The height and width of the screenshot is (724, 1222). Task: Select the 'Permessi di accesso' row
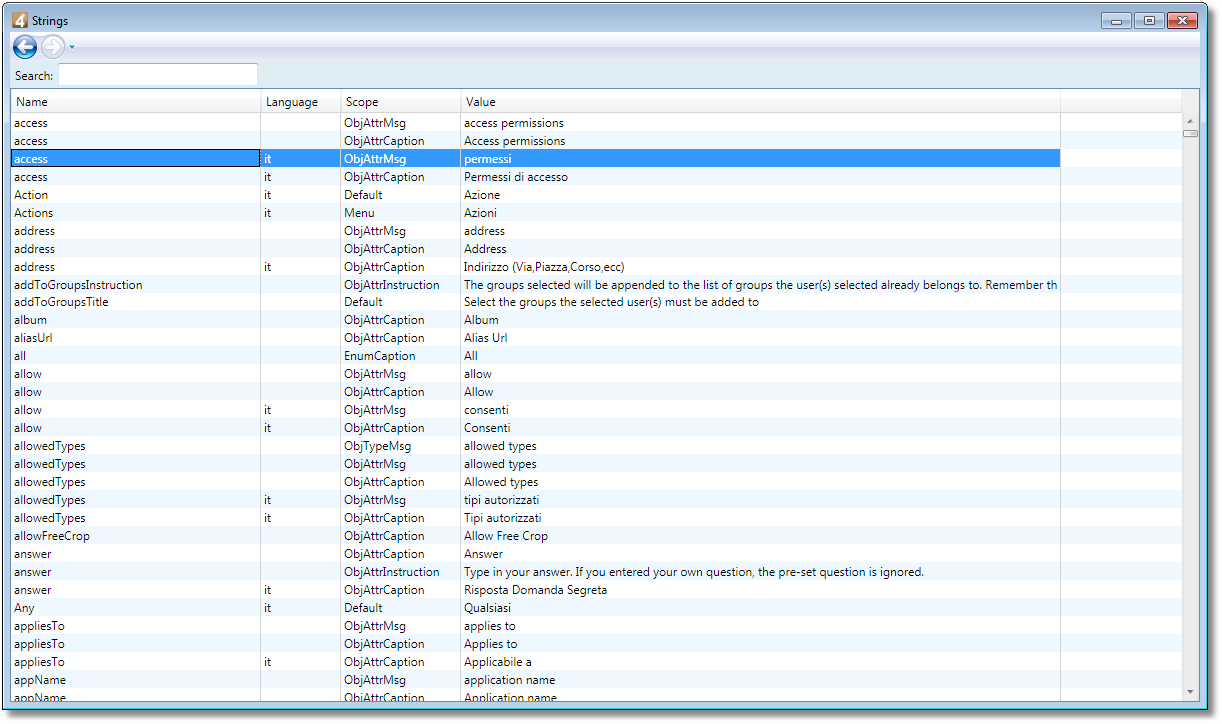535,177
